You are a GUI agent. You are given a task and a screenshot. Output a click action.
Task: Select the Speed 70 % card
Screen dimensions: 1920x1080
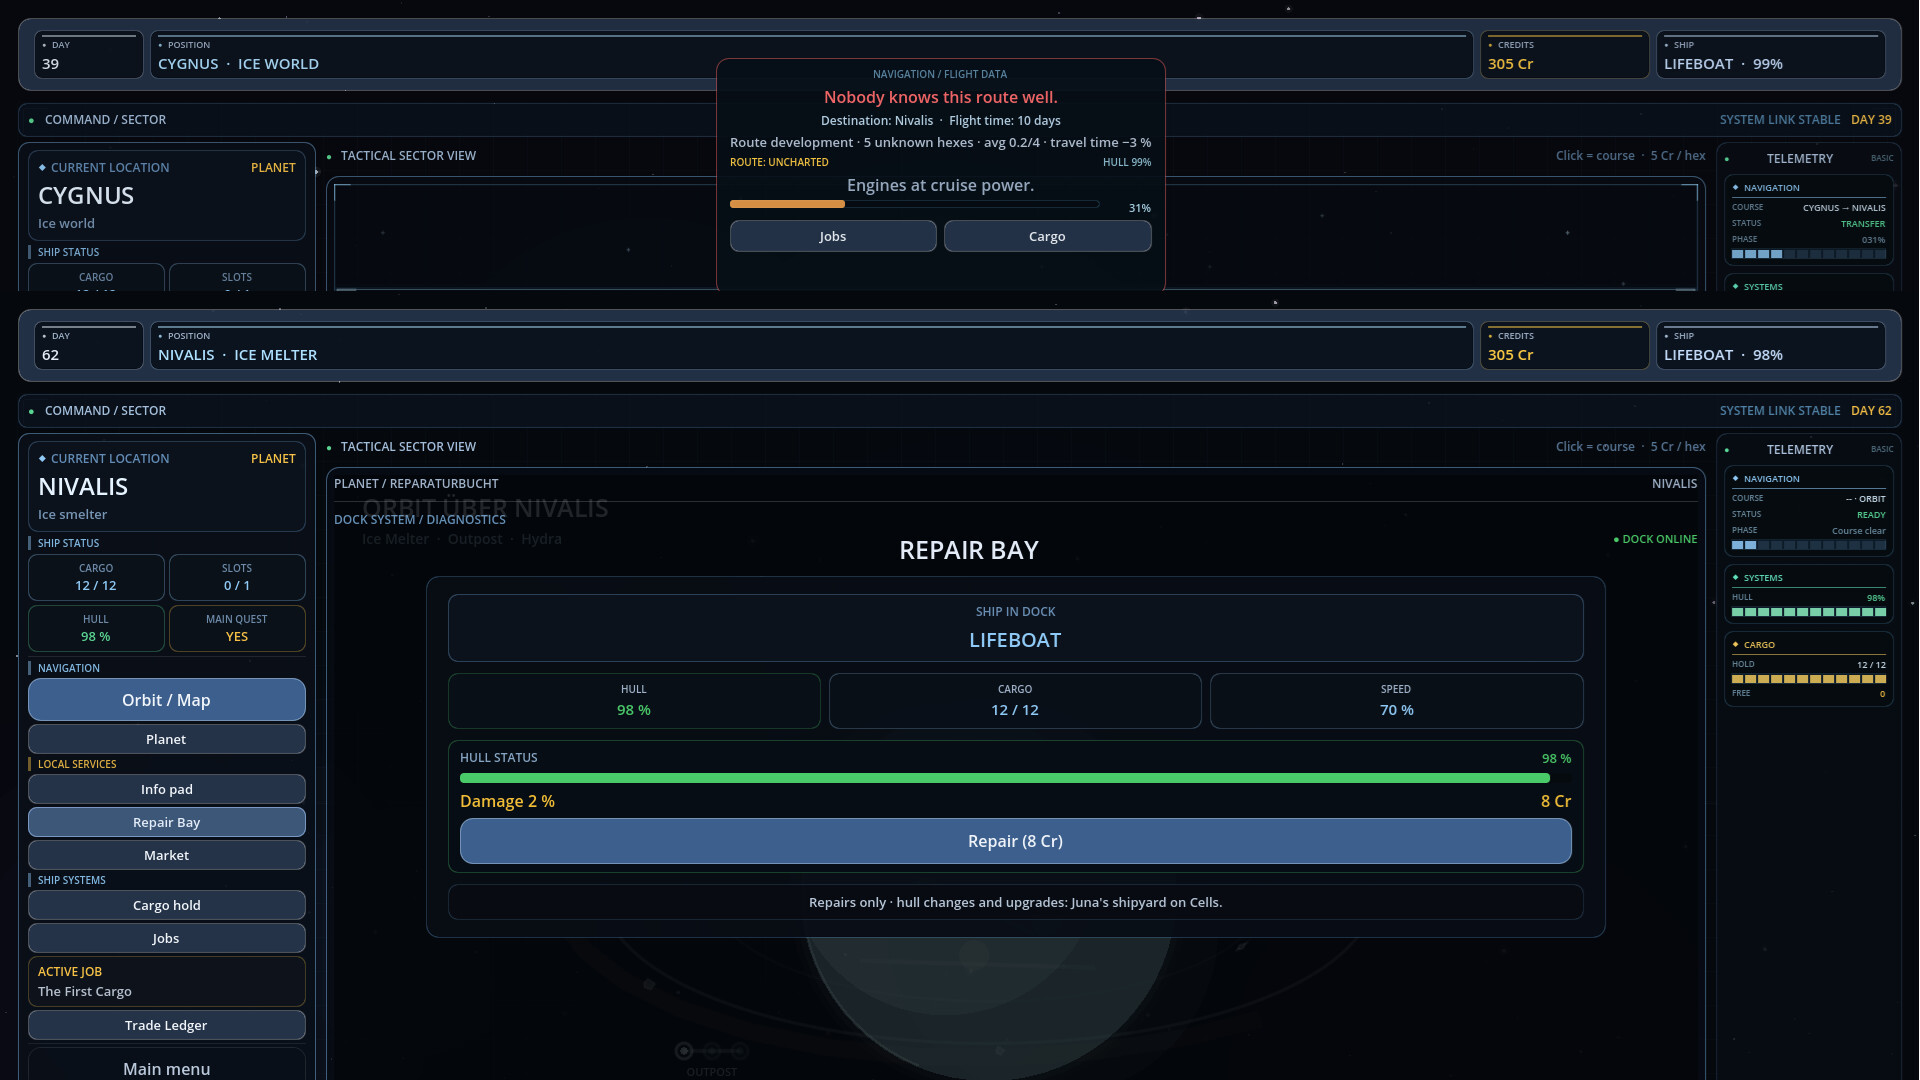pos(1396,701)
